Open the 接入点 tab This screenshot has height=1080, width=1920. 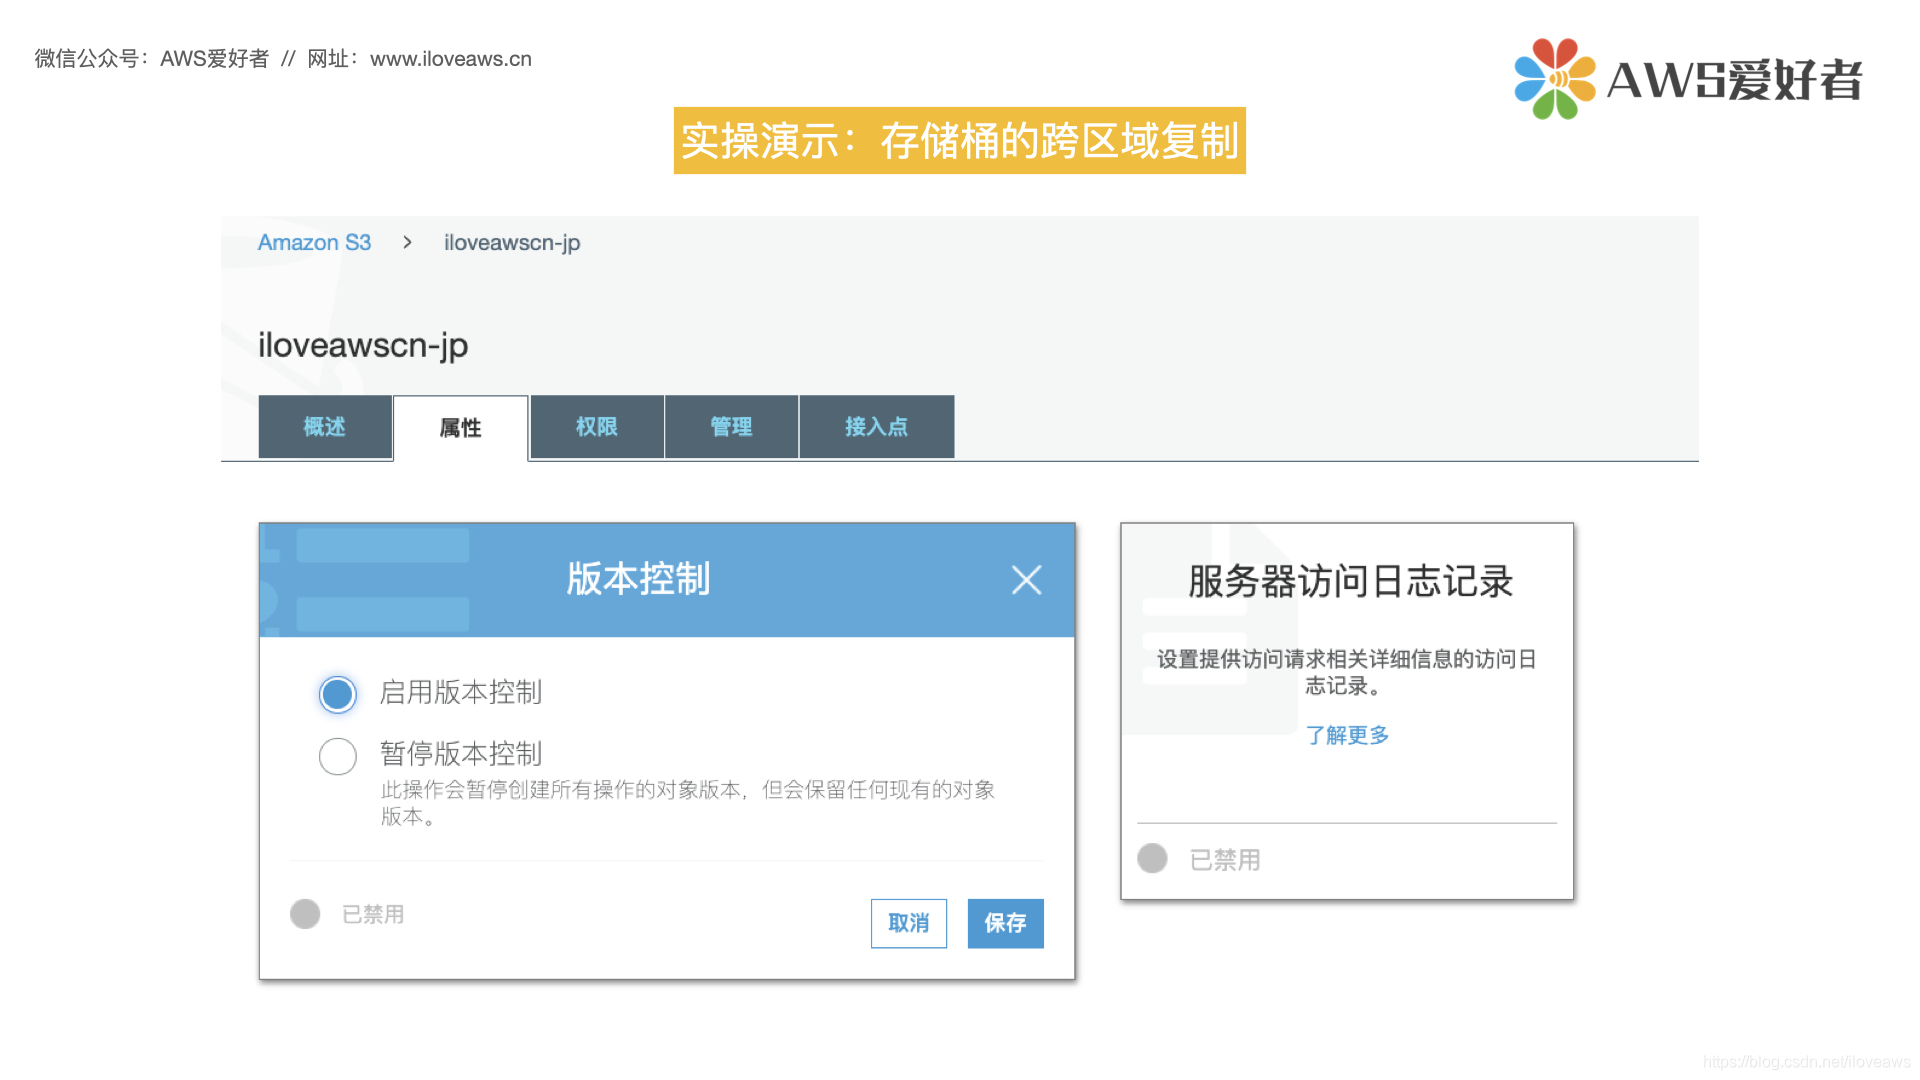pyautogui.click(x=876, y=427)
